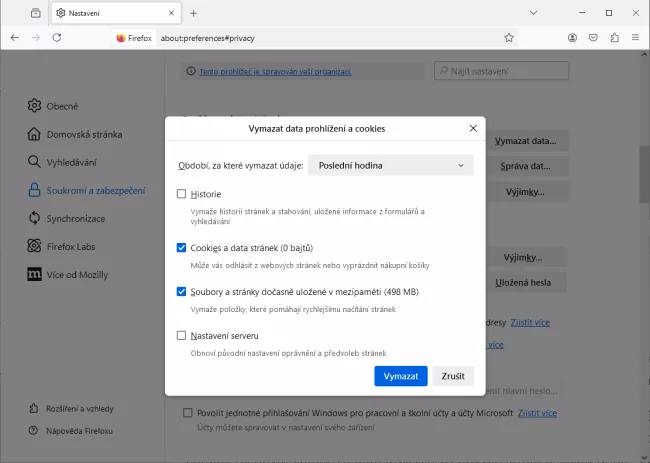Image resolution: width=650 pixels, height=463 pixels.
Task: Enable the Historie checkbox
Action: [x=181, y=194]
